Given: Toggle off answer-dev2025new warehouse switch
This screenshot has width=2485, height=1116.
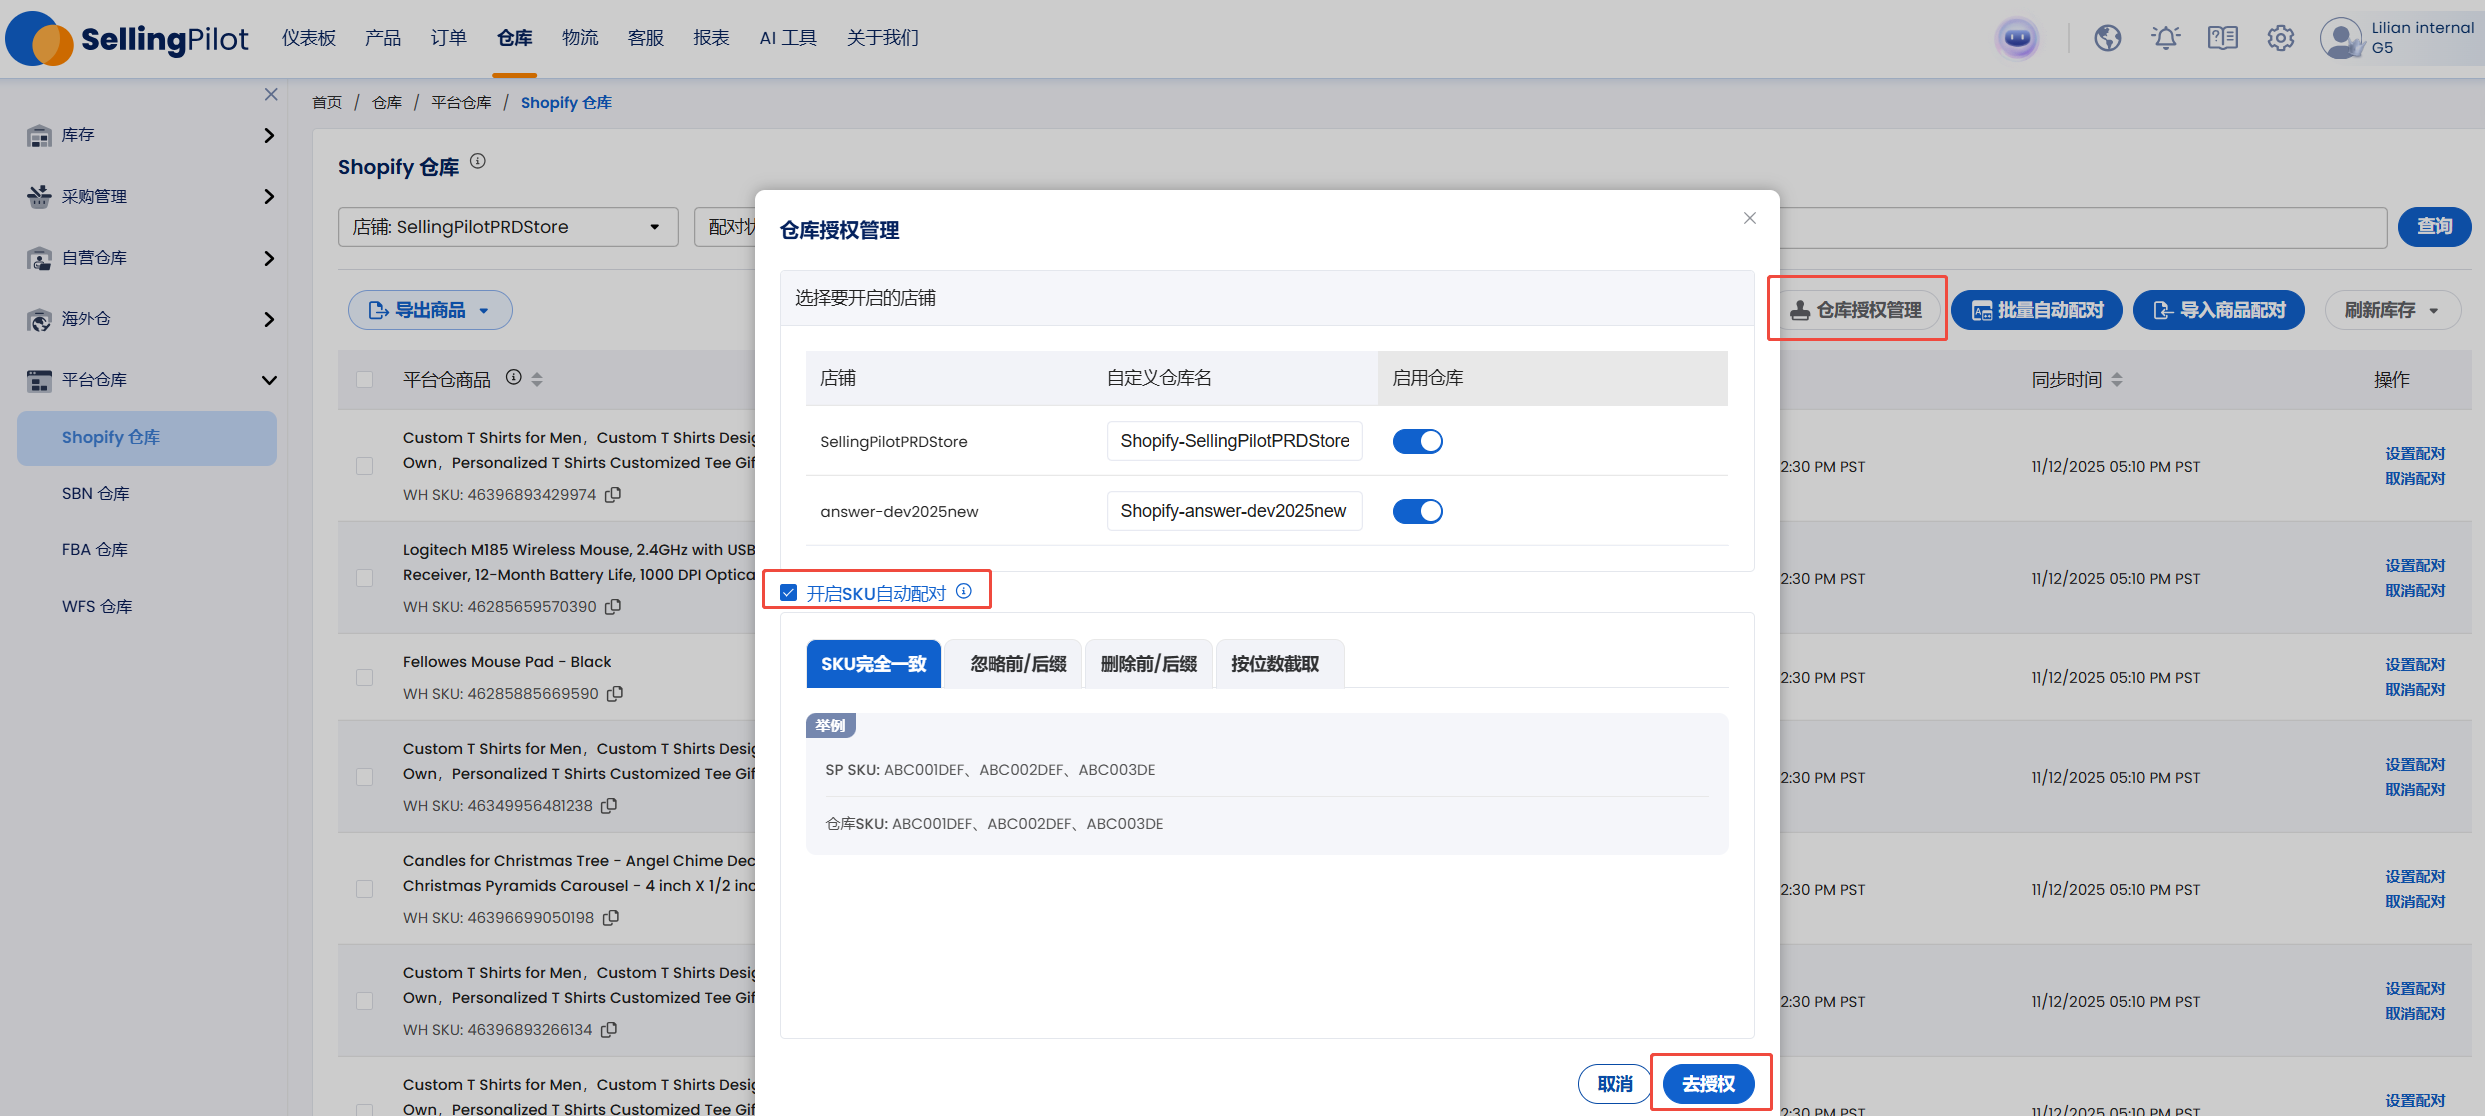Looking at the screenshot, I should pos(1417,511).
